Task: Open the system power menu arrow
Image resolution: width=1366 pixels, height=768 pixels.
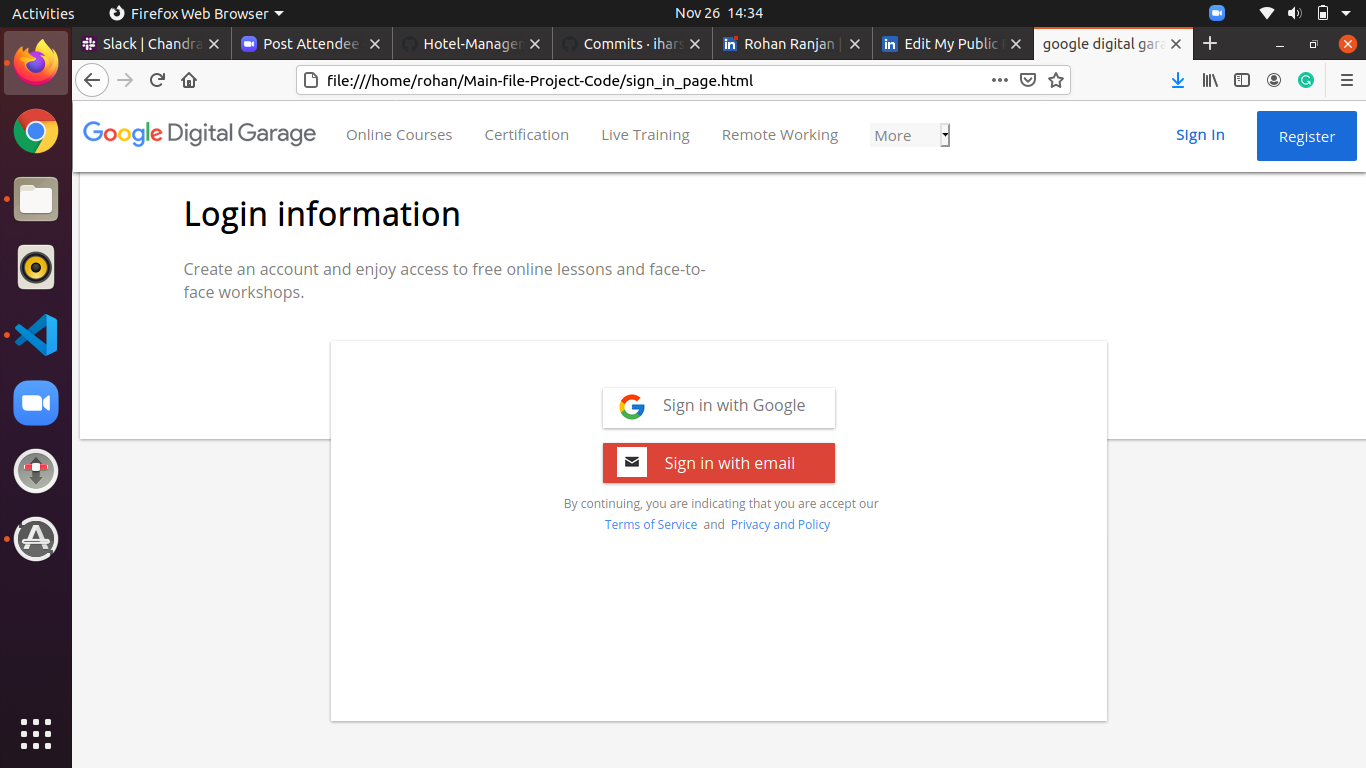Action: tap(1348, 13)
